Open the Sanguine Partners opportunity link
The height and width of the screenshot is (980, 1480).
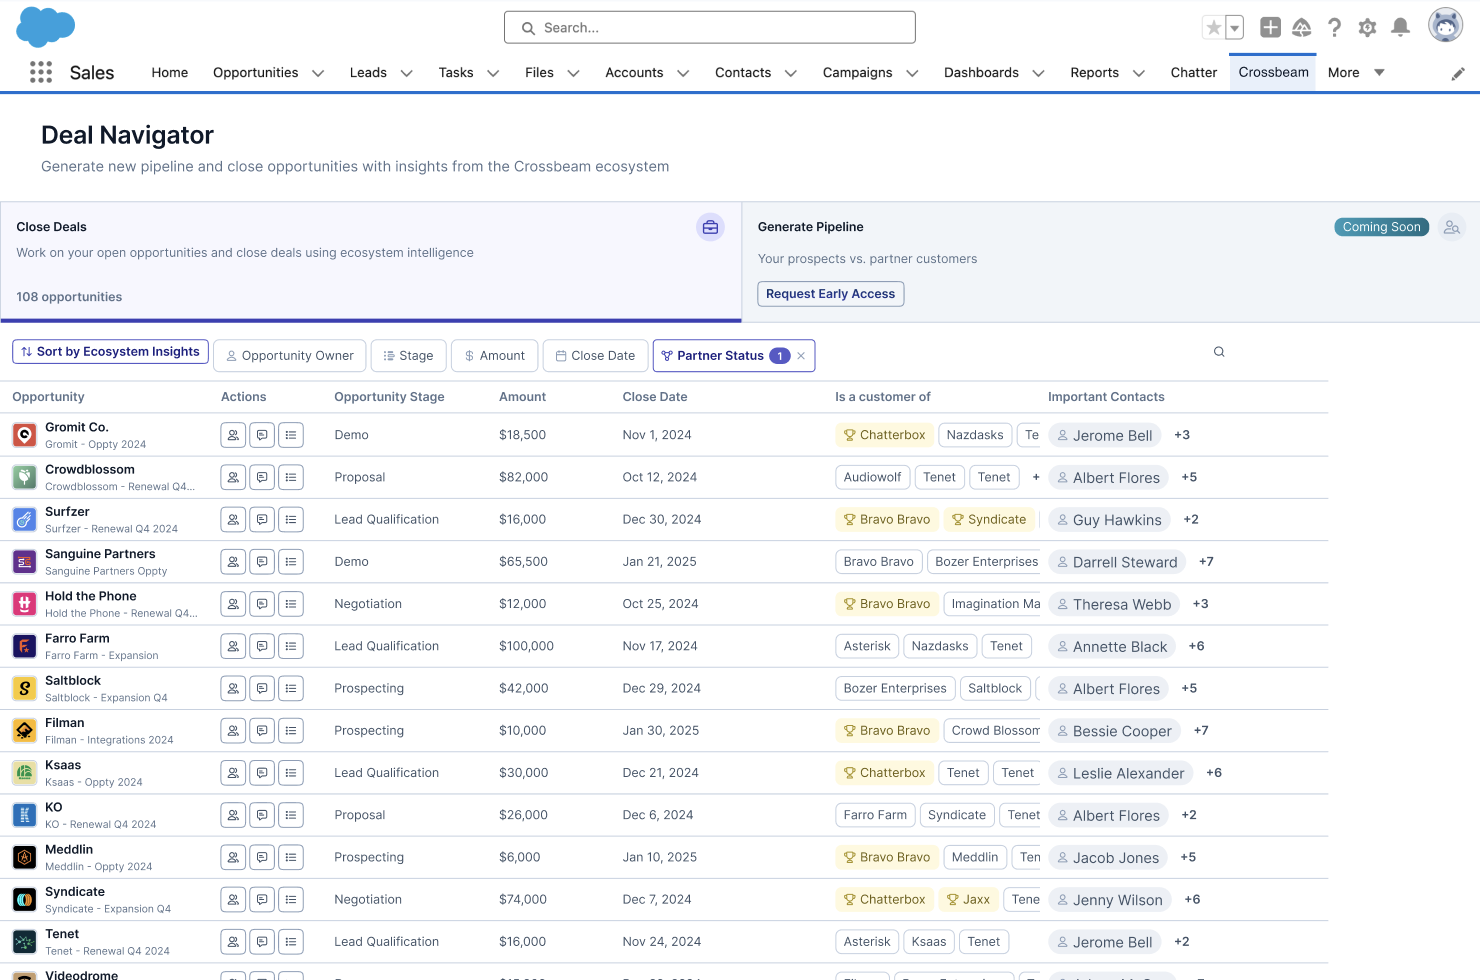click(100, 554)
